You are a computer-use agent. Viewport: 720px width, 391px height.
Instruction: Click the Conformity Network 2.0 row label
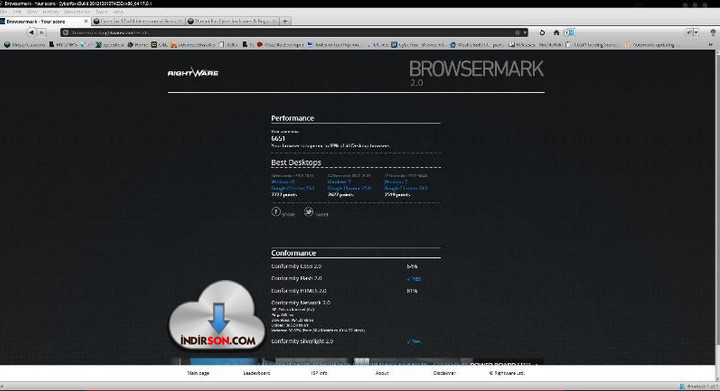pos(301,303)
